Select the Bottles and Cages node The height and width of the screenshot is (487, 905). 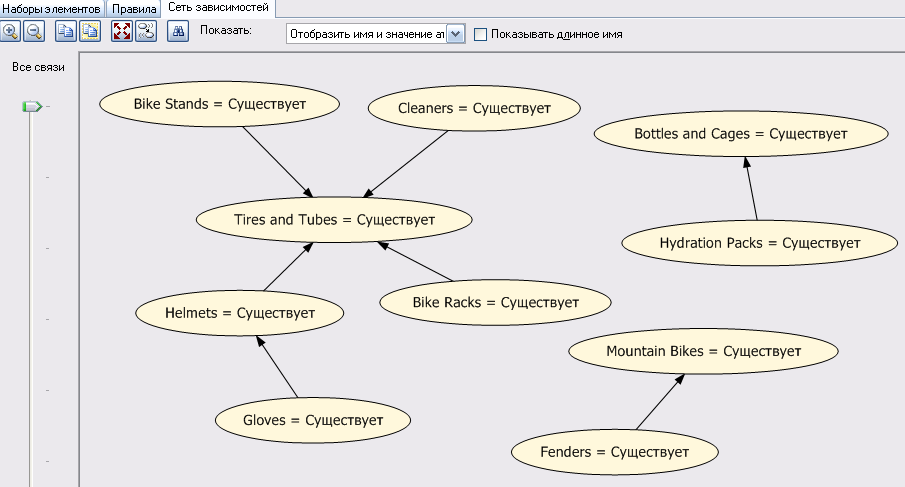[x=741, y=134]
